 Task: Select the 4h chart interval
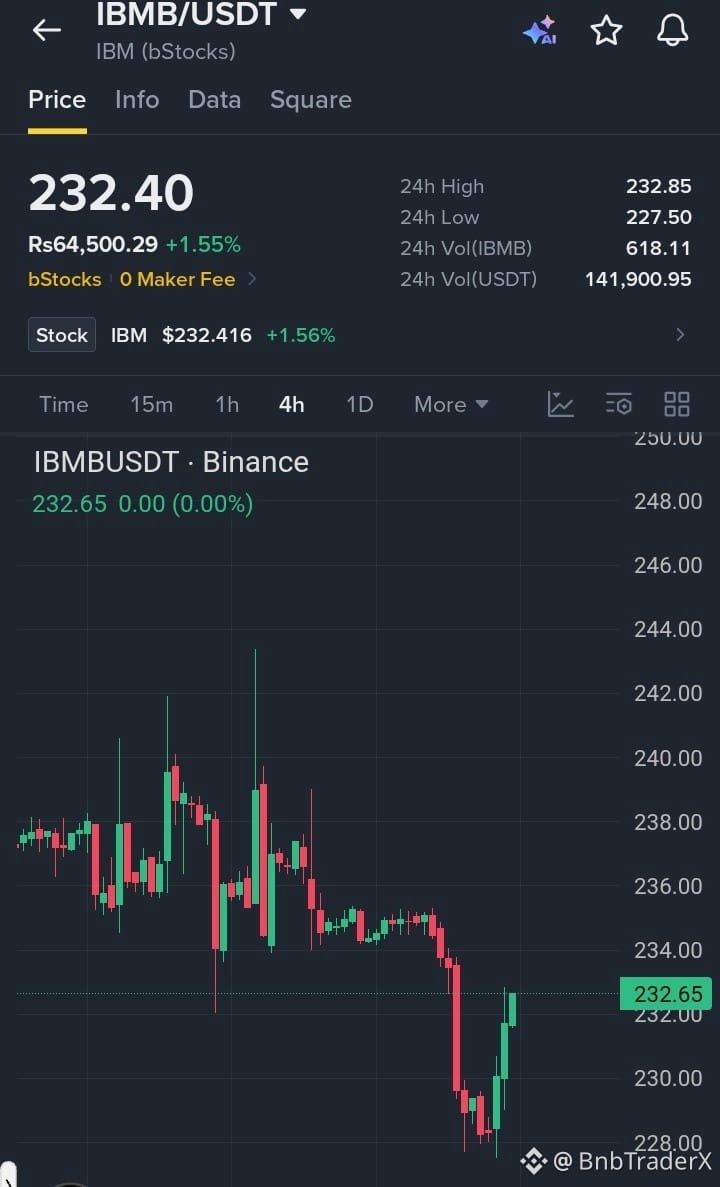(x=291, y=404)
